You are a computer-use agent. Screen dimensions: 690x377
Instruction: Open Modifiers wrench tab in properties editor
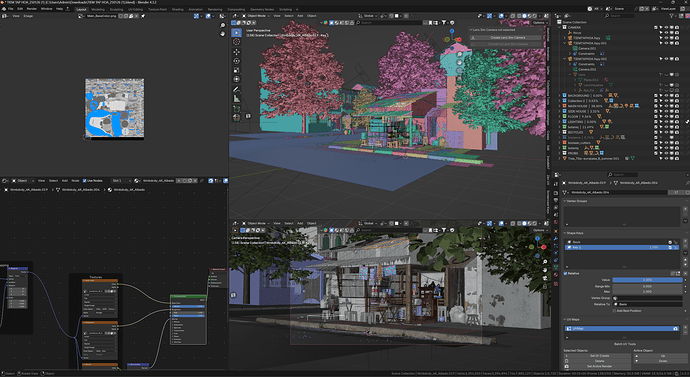(x=556, y=238)
